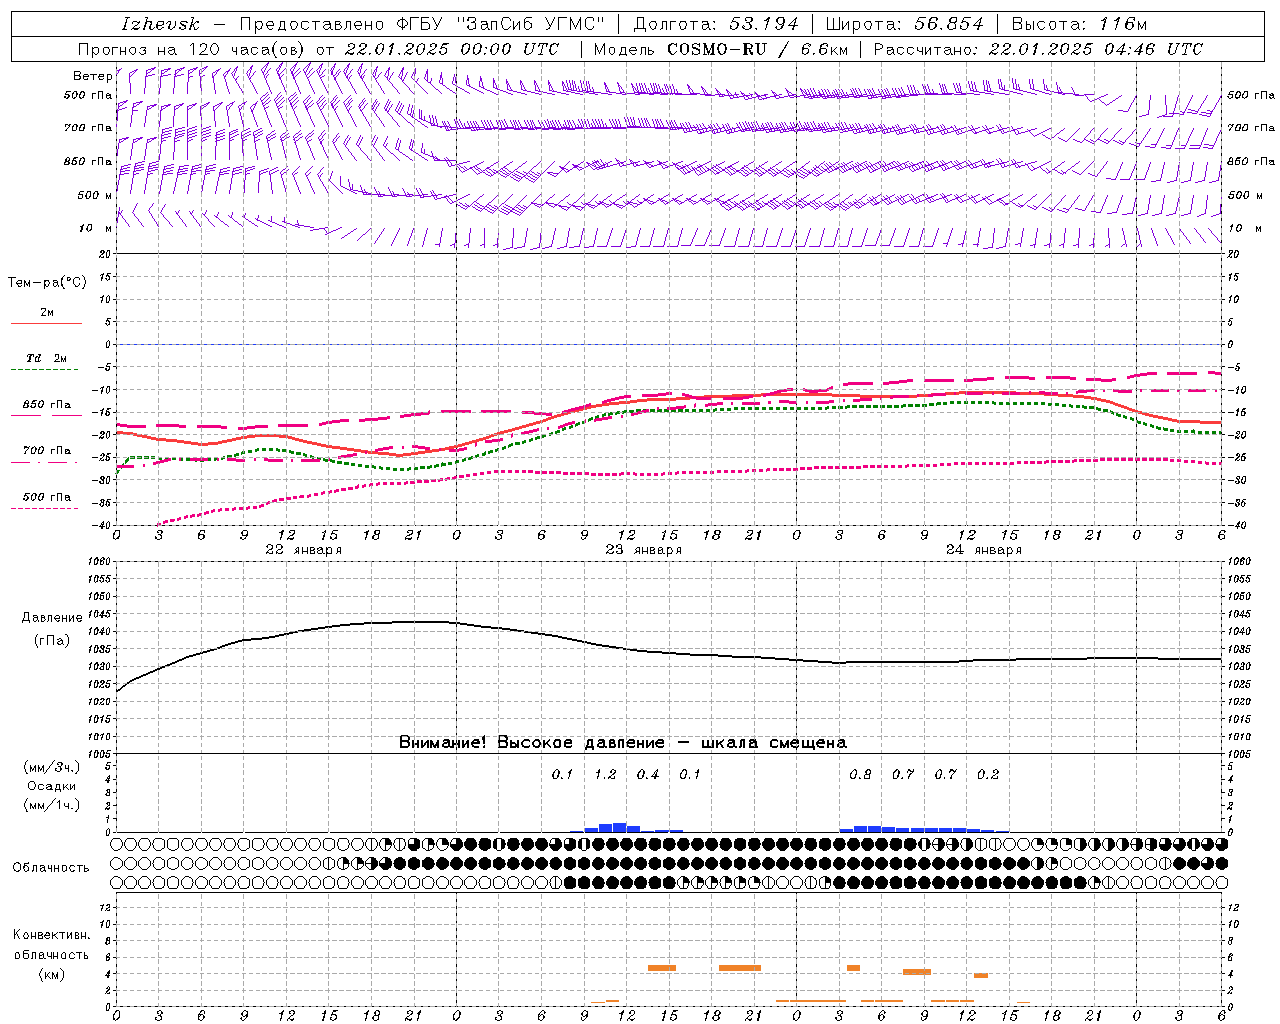Click the Давление pressure panel title

point(52,618)
